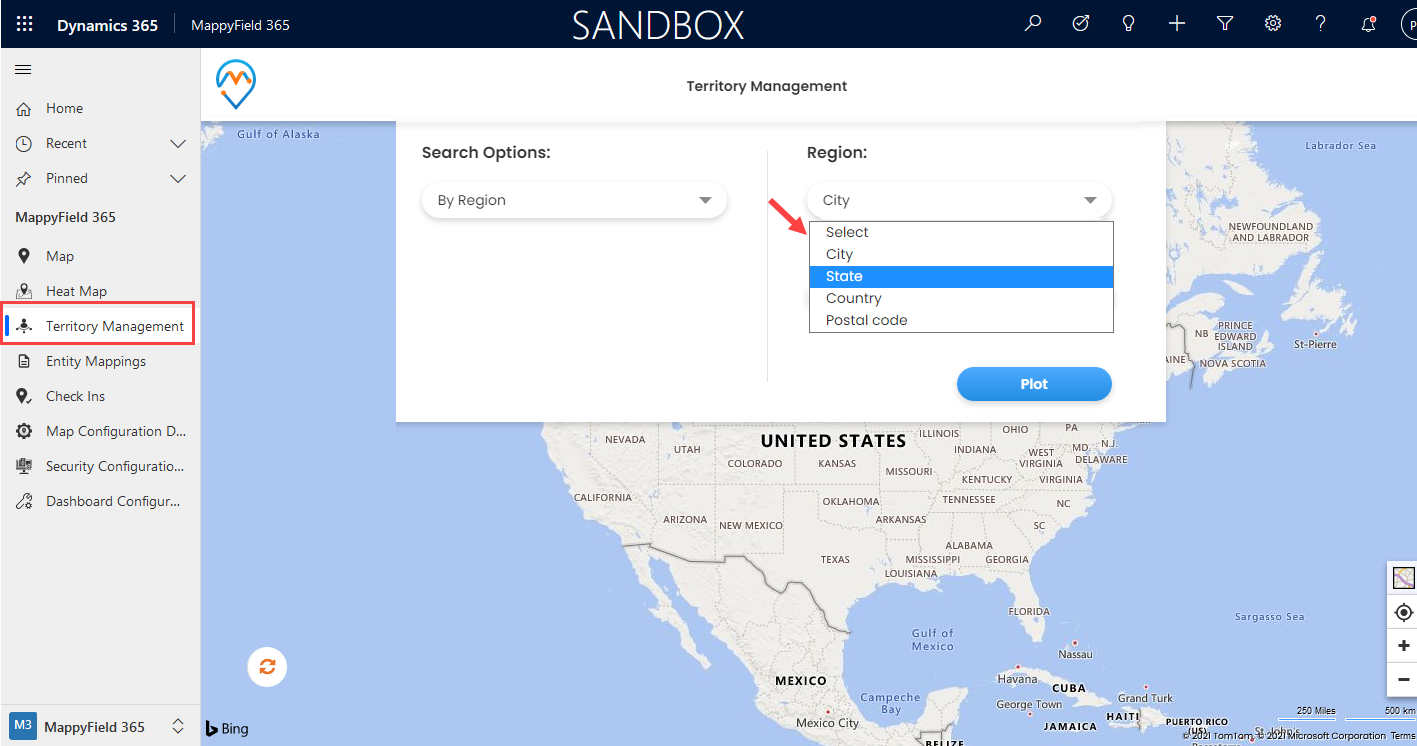The width and height of the screenshot is (1417, 746).
Task: Open the Region City dropdown
Action: click(x=959, y=200)
